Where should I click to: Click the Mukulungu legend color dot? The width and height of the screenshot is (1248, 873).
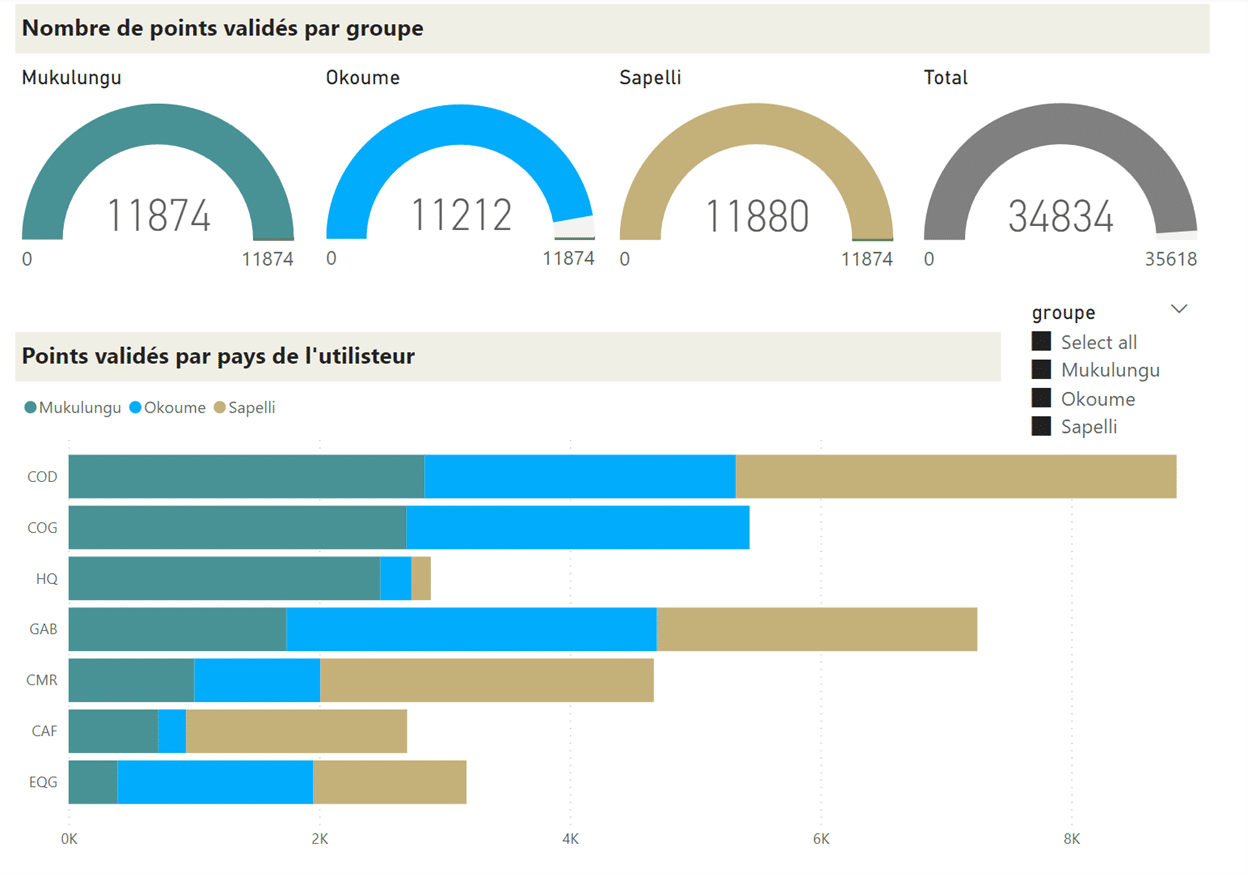pos(30,408)
